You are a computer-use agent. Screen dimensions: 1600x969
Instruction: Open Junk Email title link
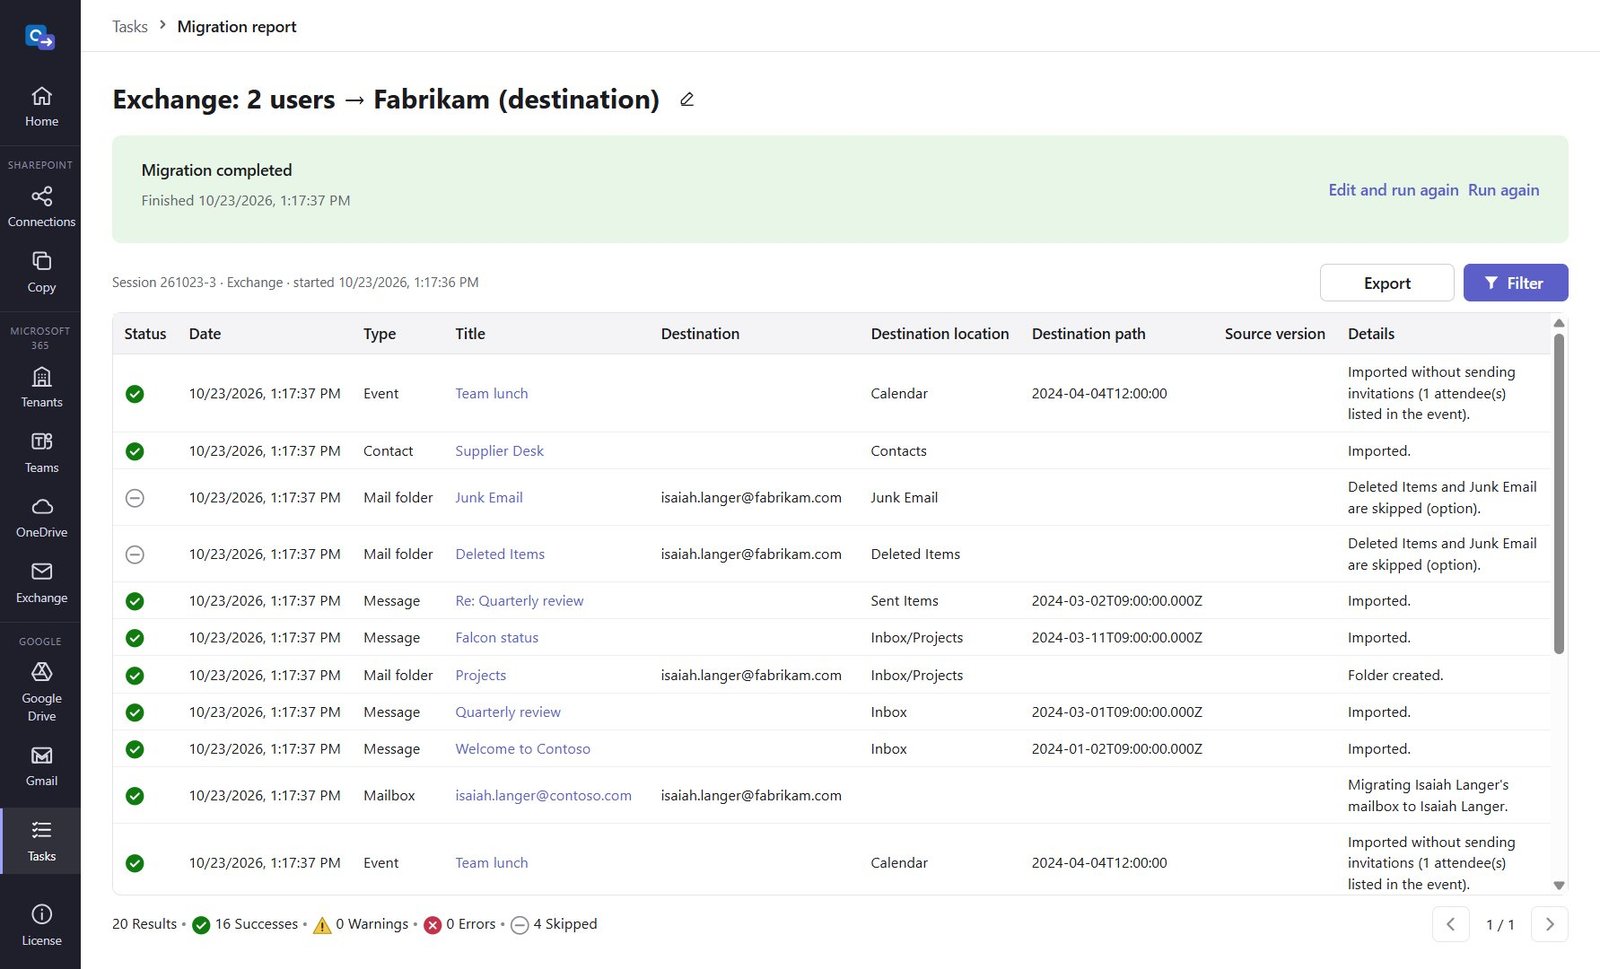click(x=489, y=498)
